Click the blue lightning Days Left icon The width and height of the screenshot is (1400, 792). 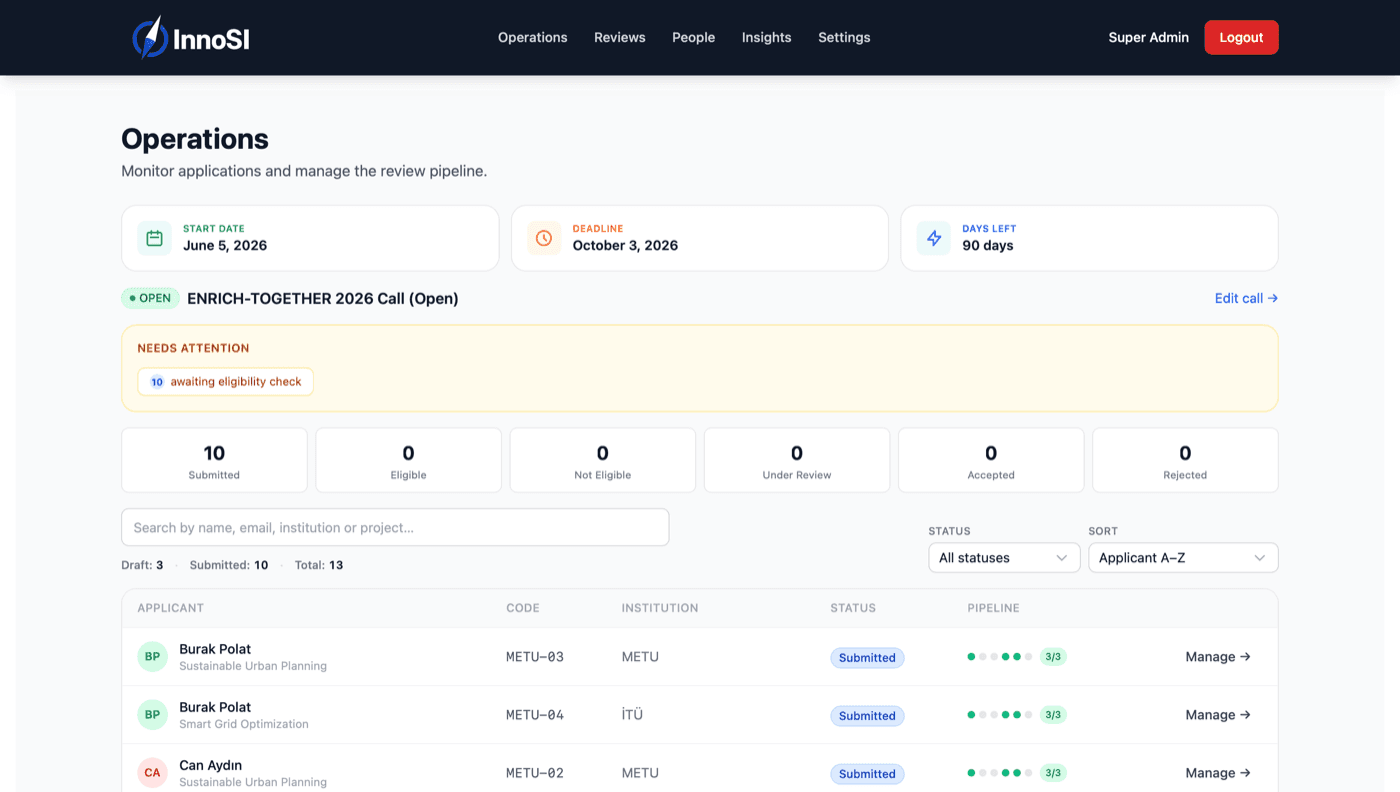(934, 238)
